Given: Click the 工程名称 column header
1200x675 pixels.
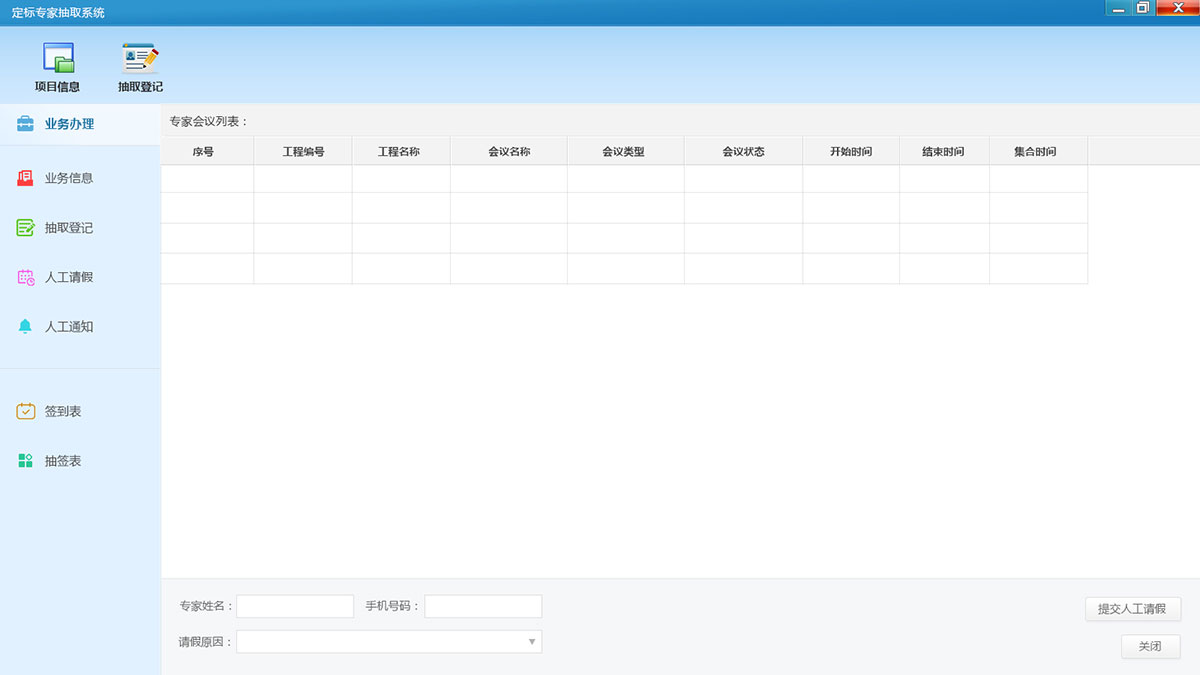Looking at the screenshot, I should click(401, 151).
